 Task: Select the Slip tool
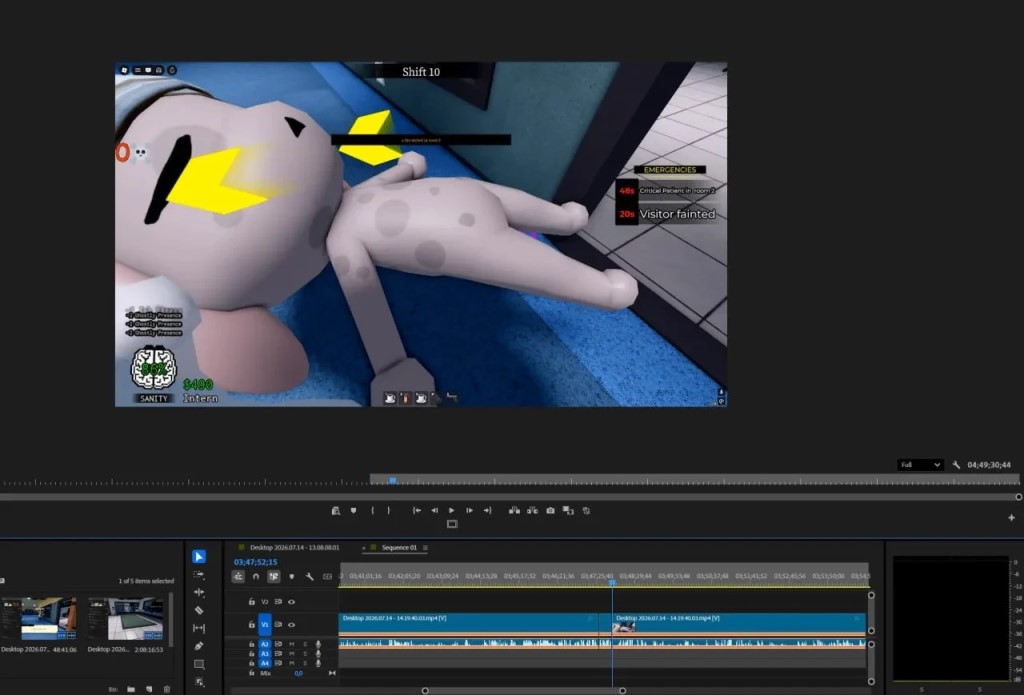[x=199, y=628]
